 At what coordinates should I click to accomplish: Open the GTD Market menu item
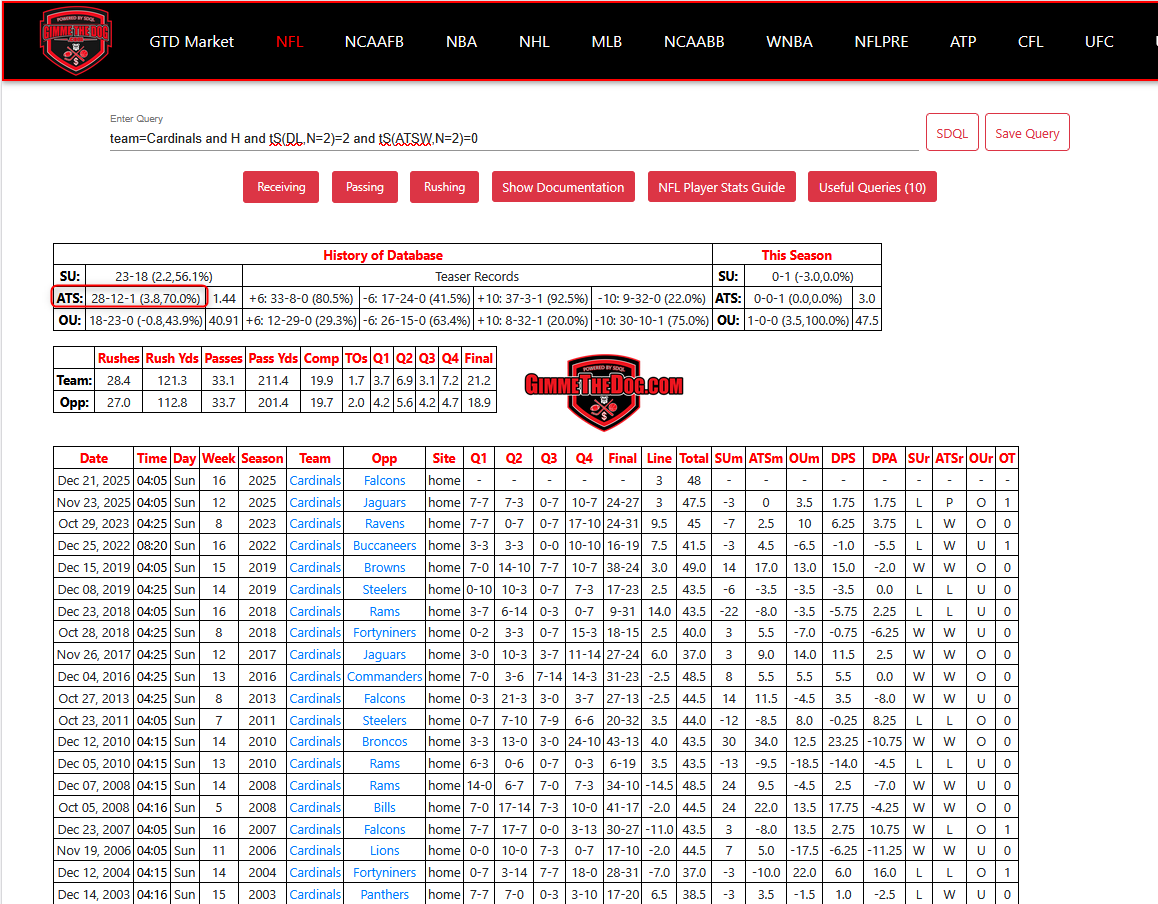191,41
